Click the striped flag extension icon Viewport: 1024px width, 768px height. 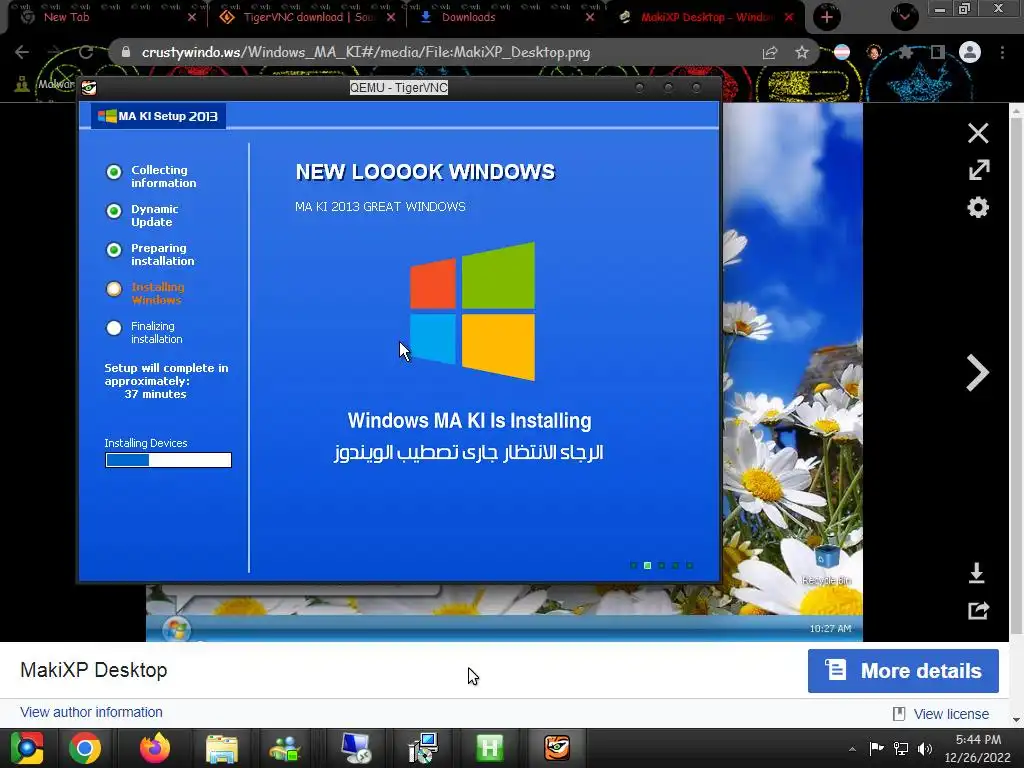842,52
